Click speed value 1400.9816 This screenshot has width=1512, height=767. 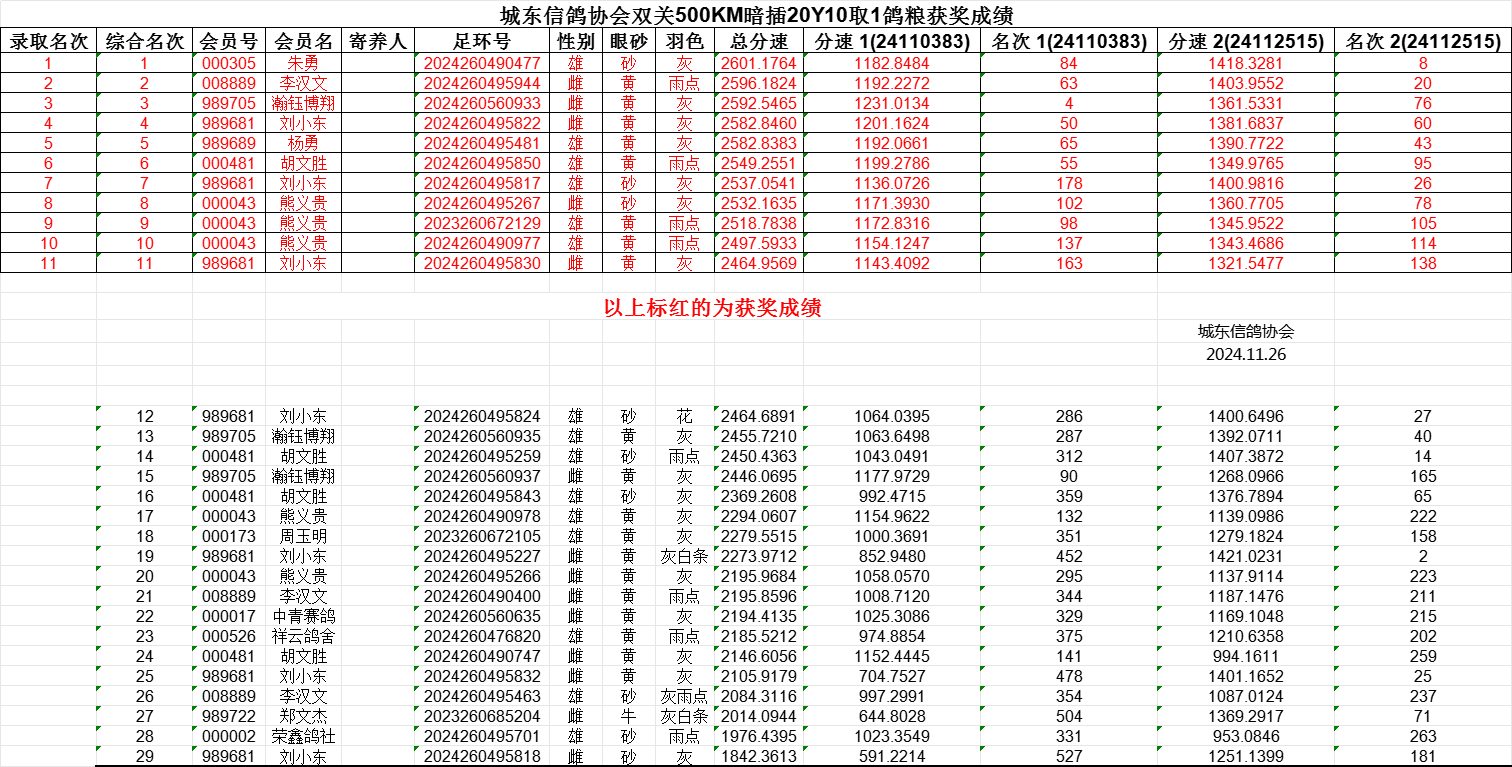1246,183
